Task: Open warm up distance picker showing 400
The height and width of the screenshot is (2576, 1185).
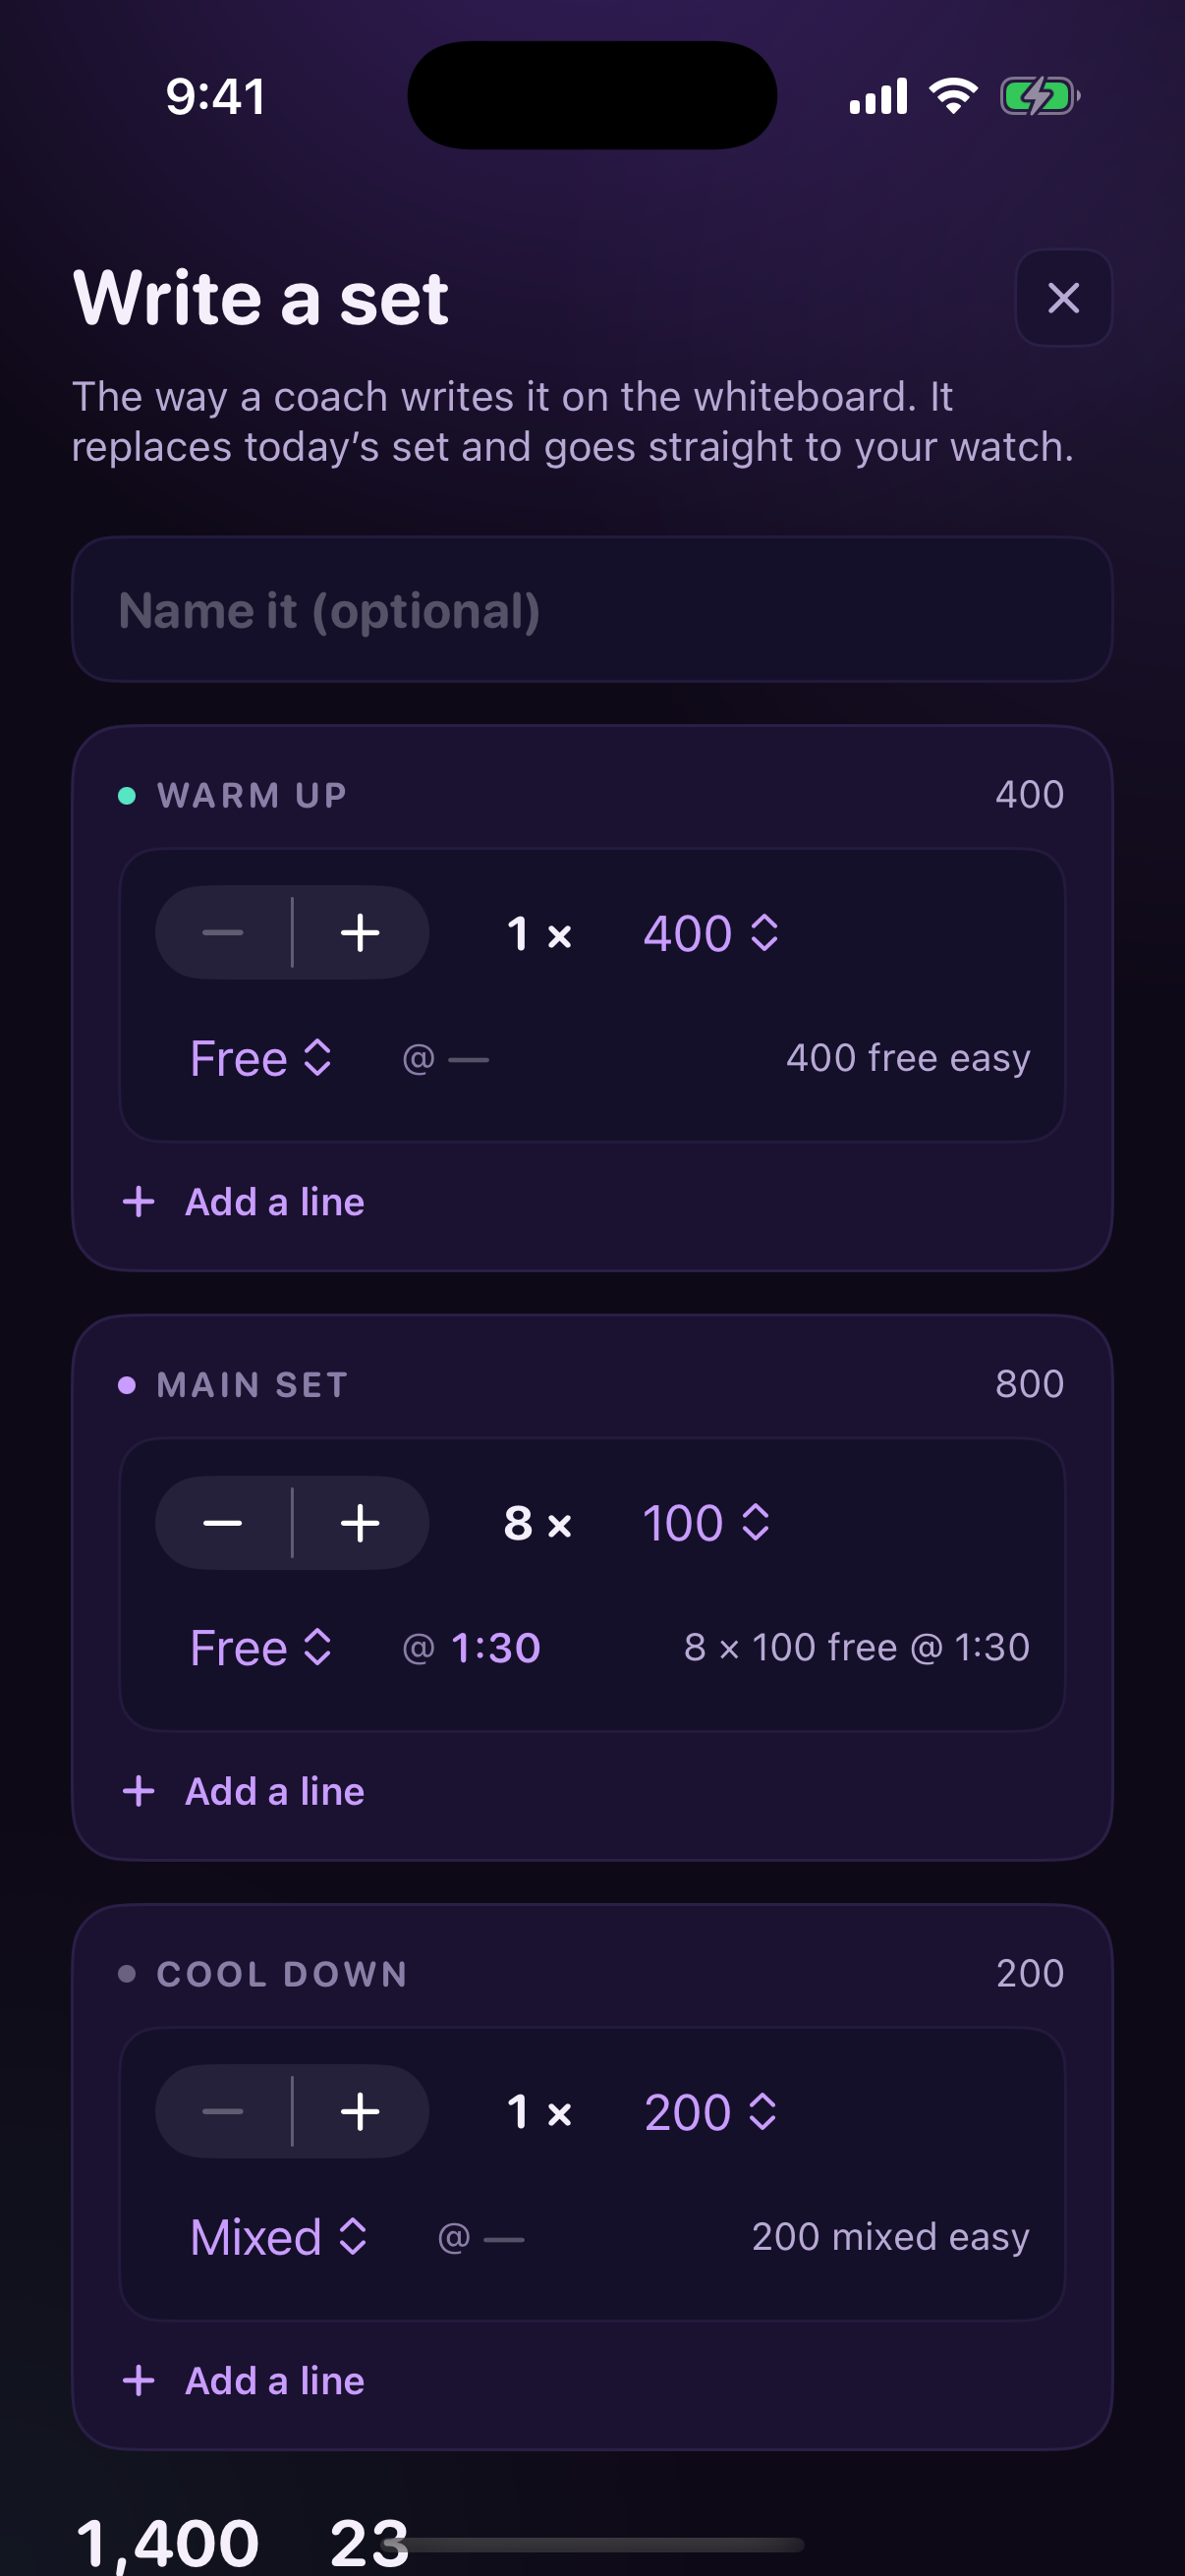Action: point(711,933)
